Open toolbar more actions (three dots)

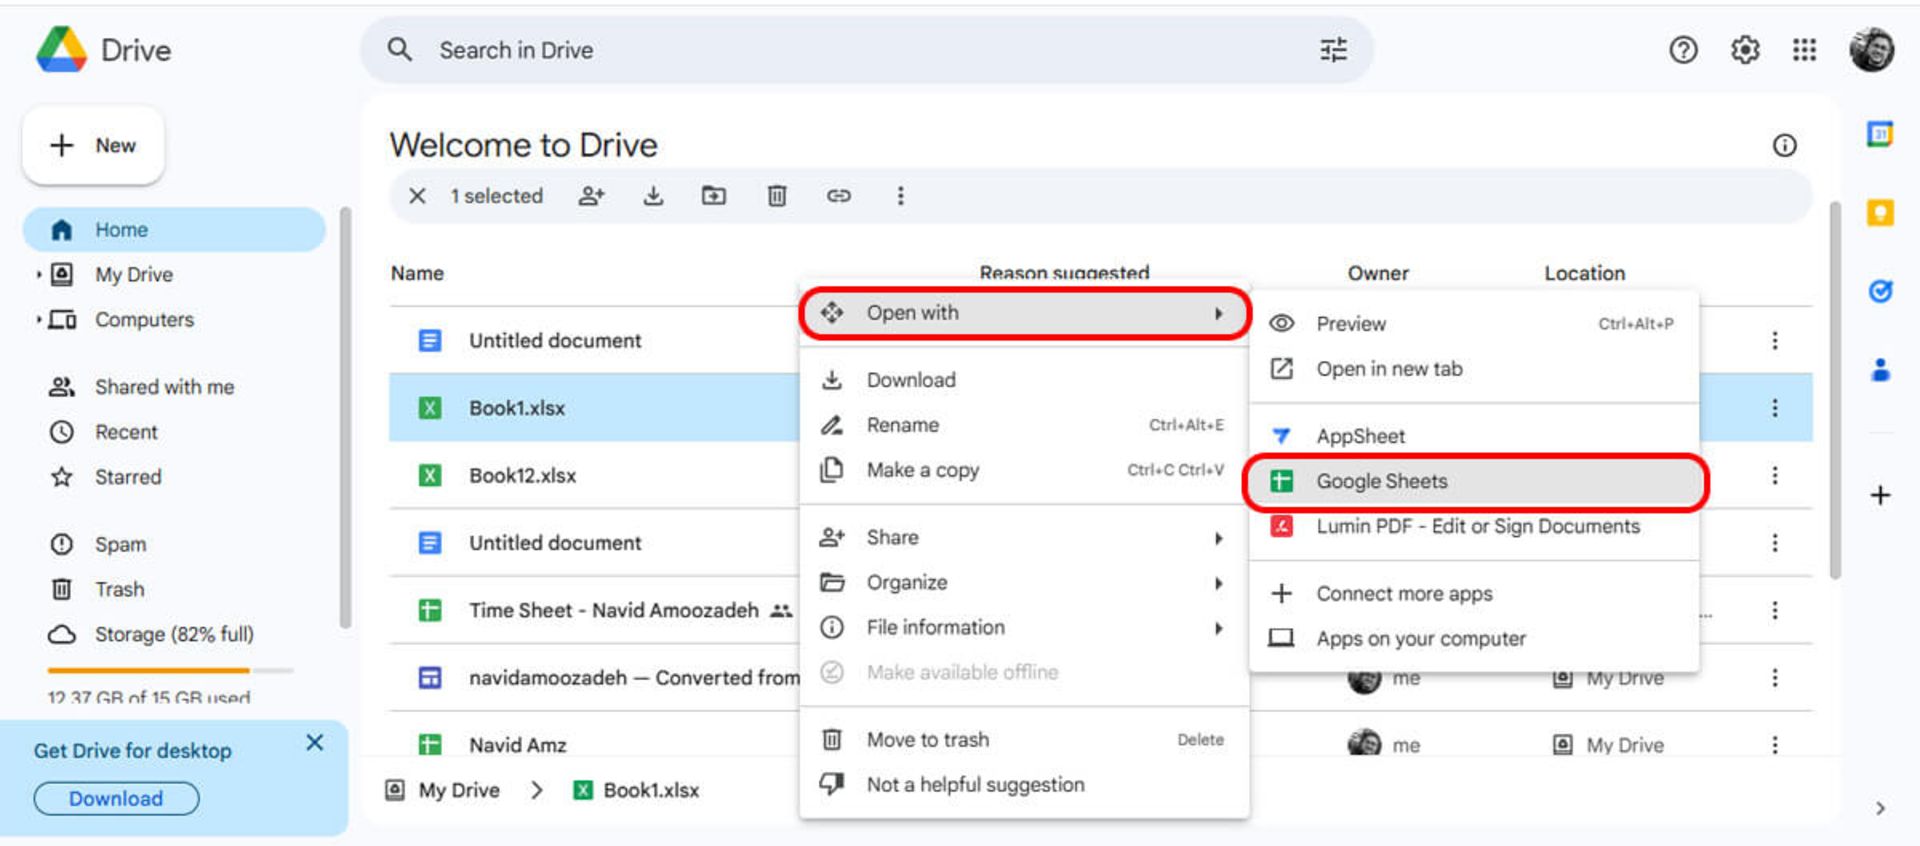[x=900, y=196]
